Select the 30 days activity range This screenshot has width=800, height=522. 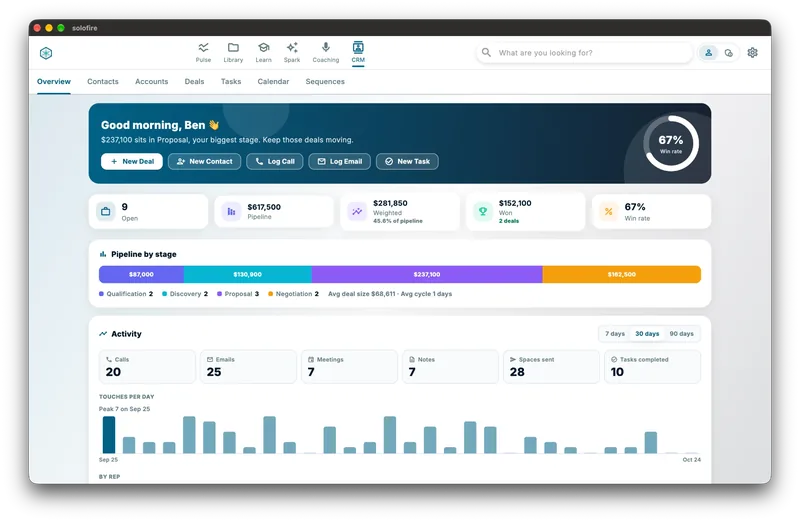647,334
